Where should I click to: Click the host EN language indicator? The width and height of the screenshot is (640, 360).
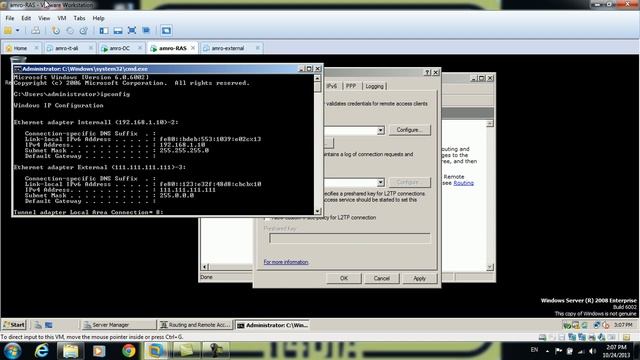pyautogui.click(x=534, y=350)
